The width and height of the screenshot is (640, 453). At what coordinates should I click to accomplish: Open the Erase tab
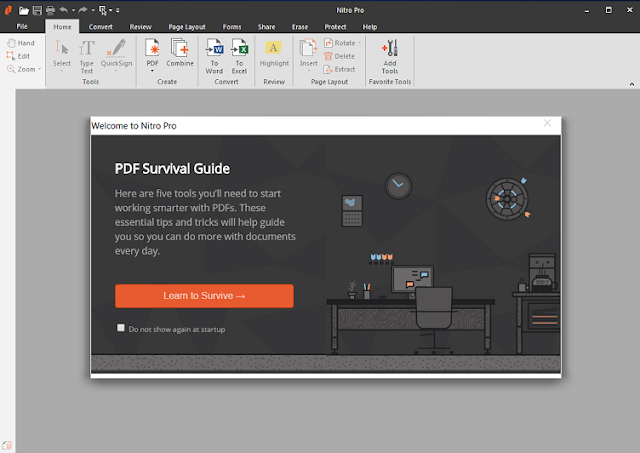(300, 27)
